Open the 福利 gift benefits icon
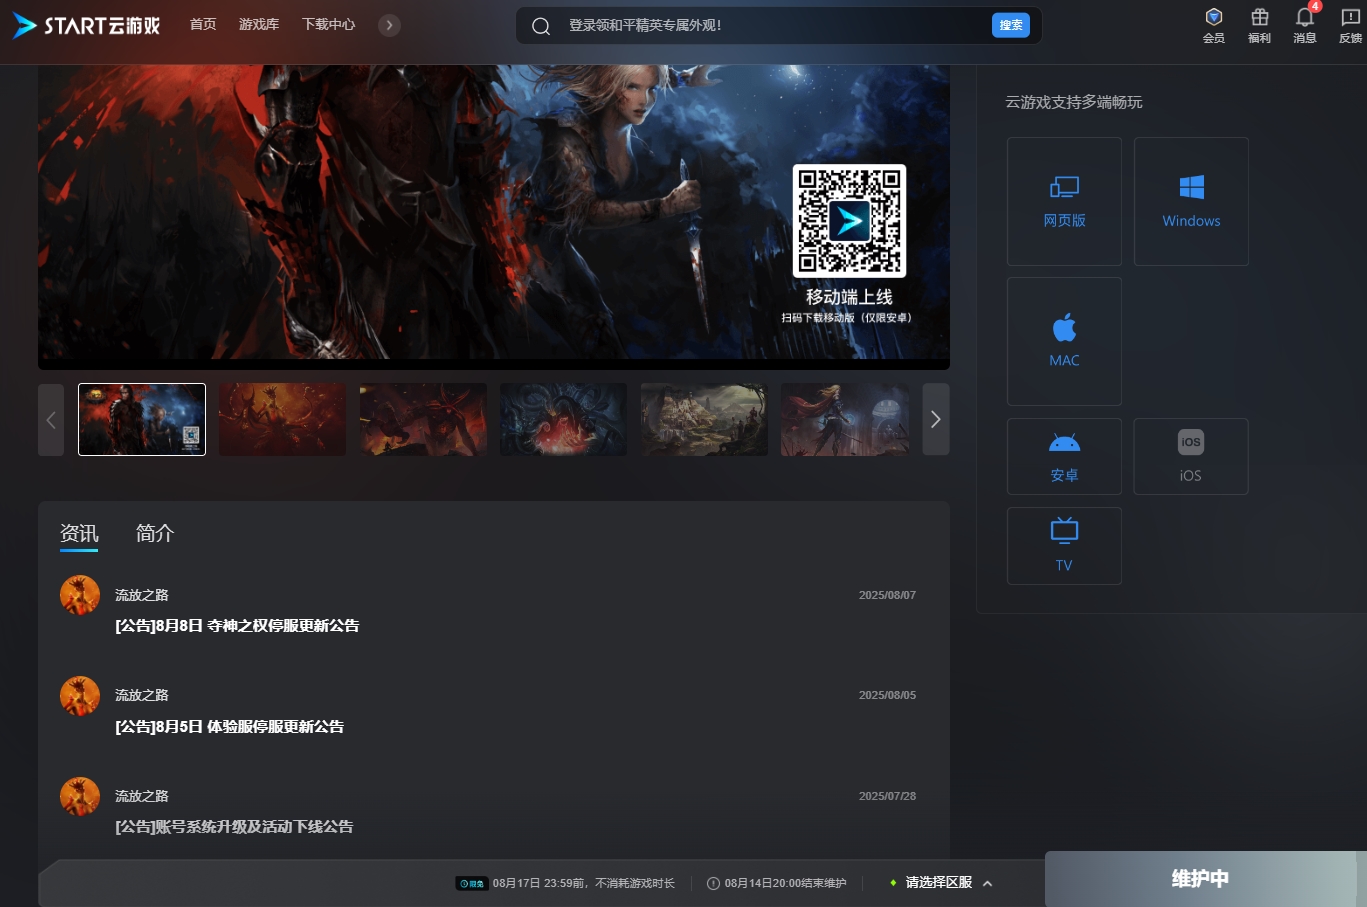The image size is (1367, 907). pyautogui.click(x=1260, y=25)
